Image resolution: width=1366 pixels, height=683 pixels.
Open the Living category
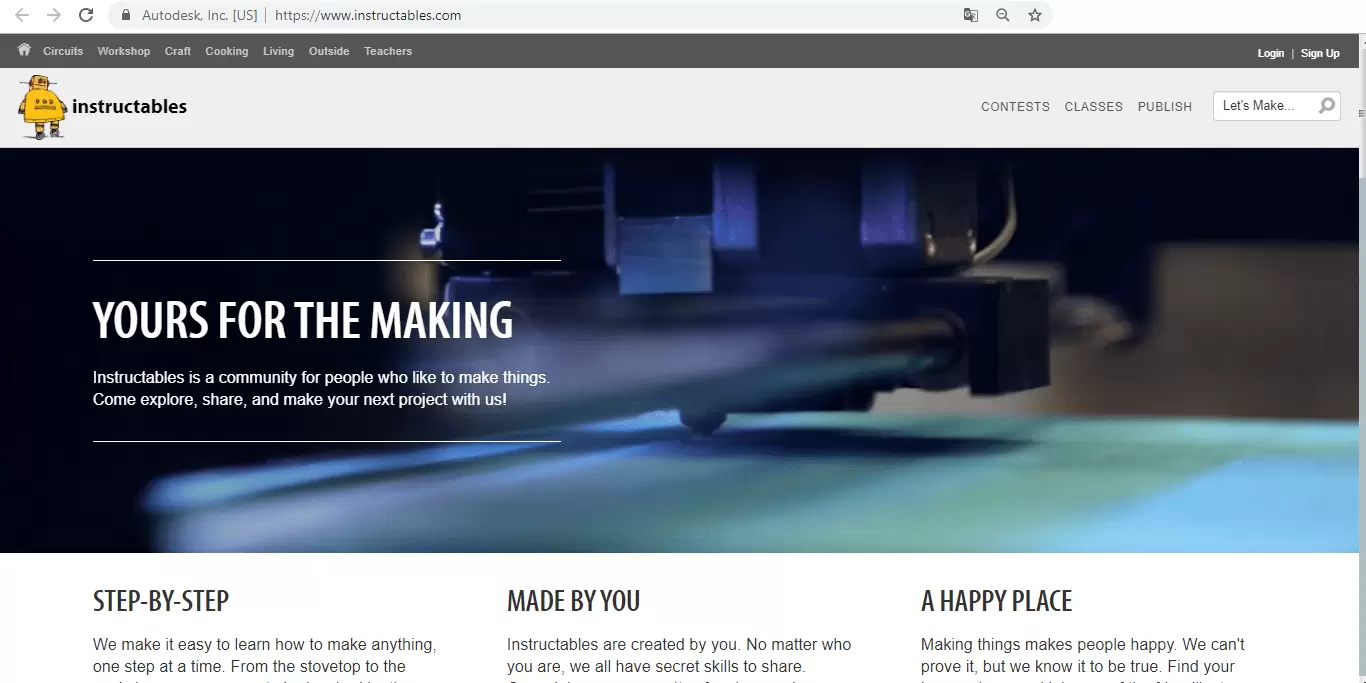(x=279, y=51)
